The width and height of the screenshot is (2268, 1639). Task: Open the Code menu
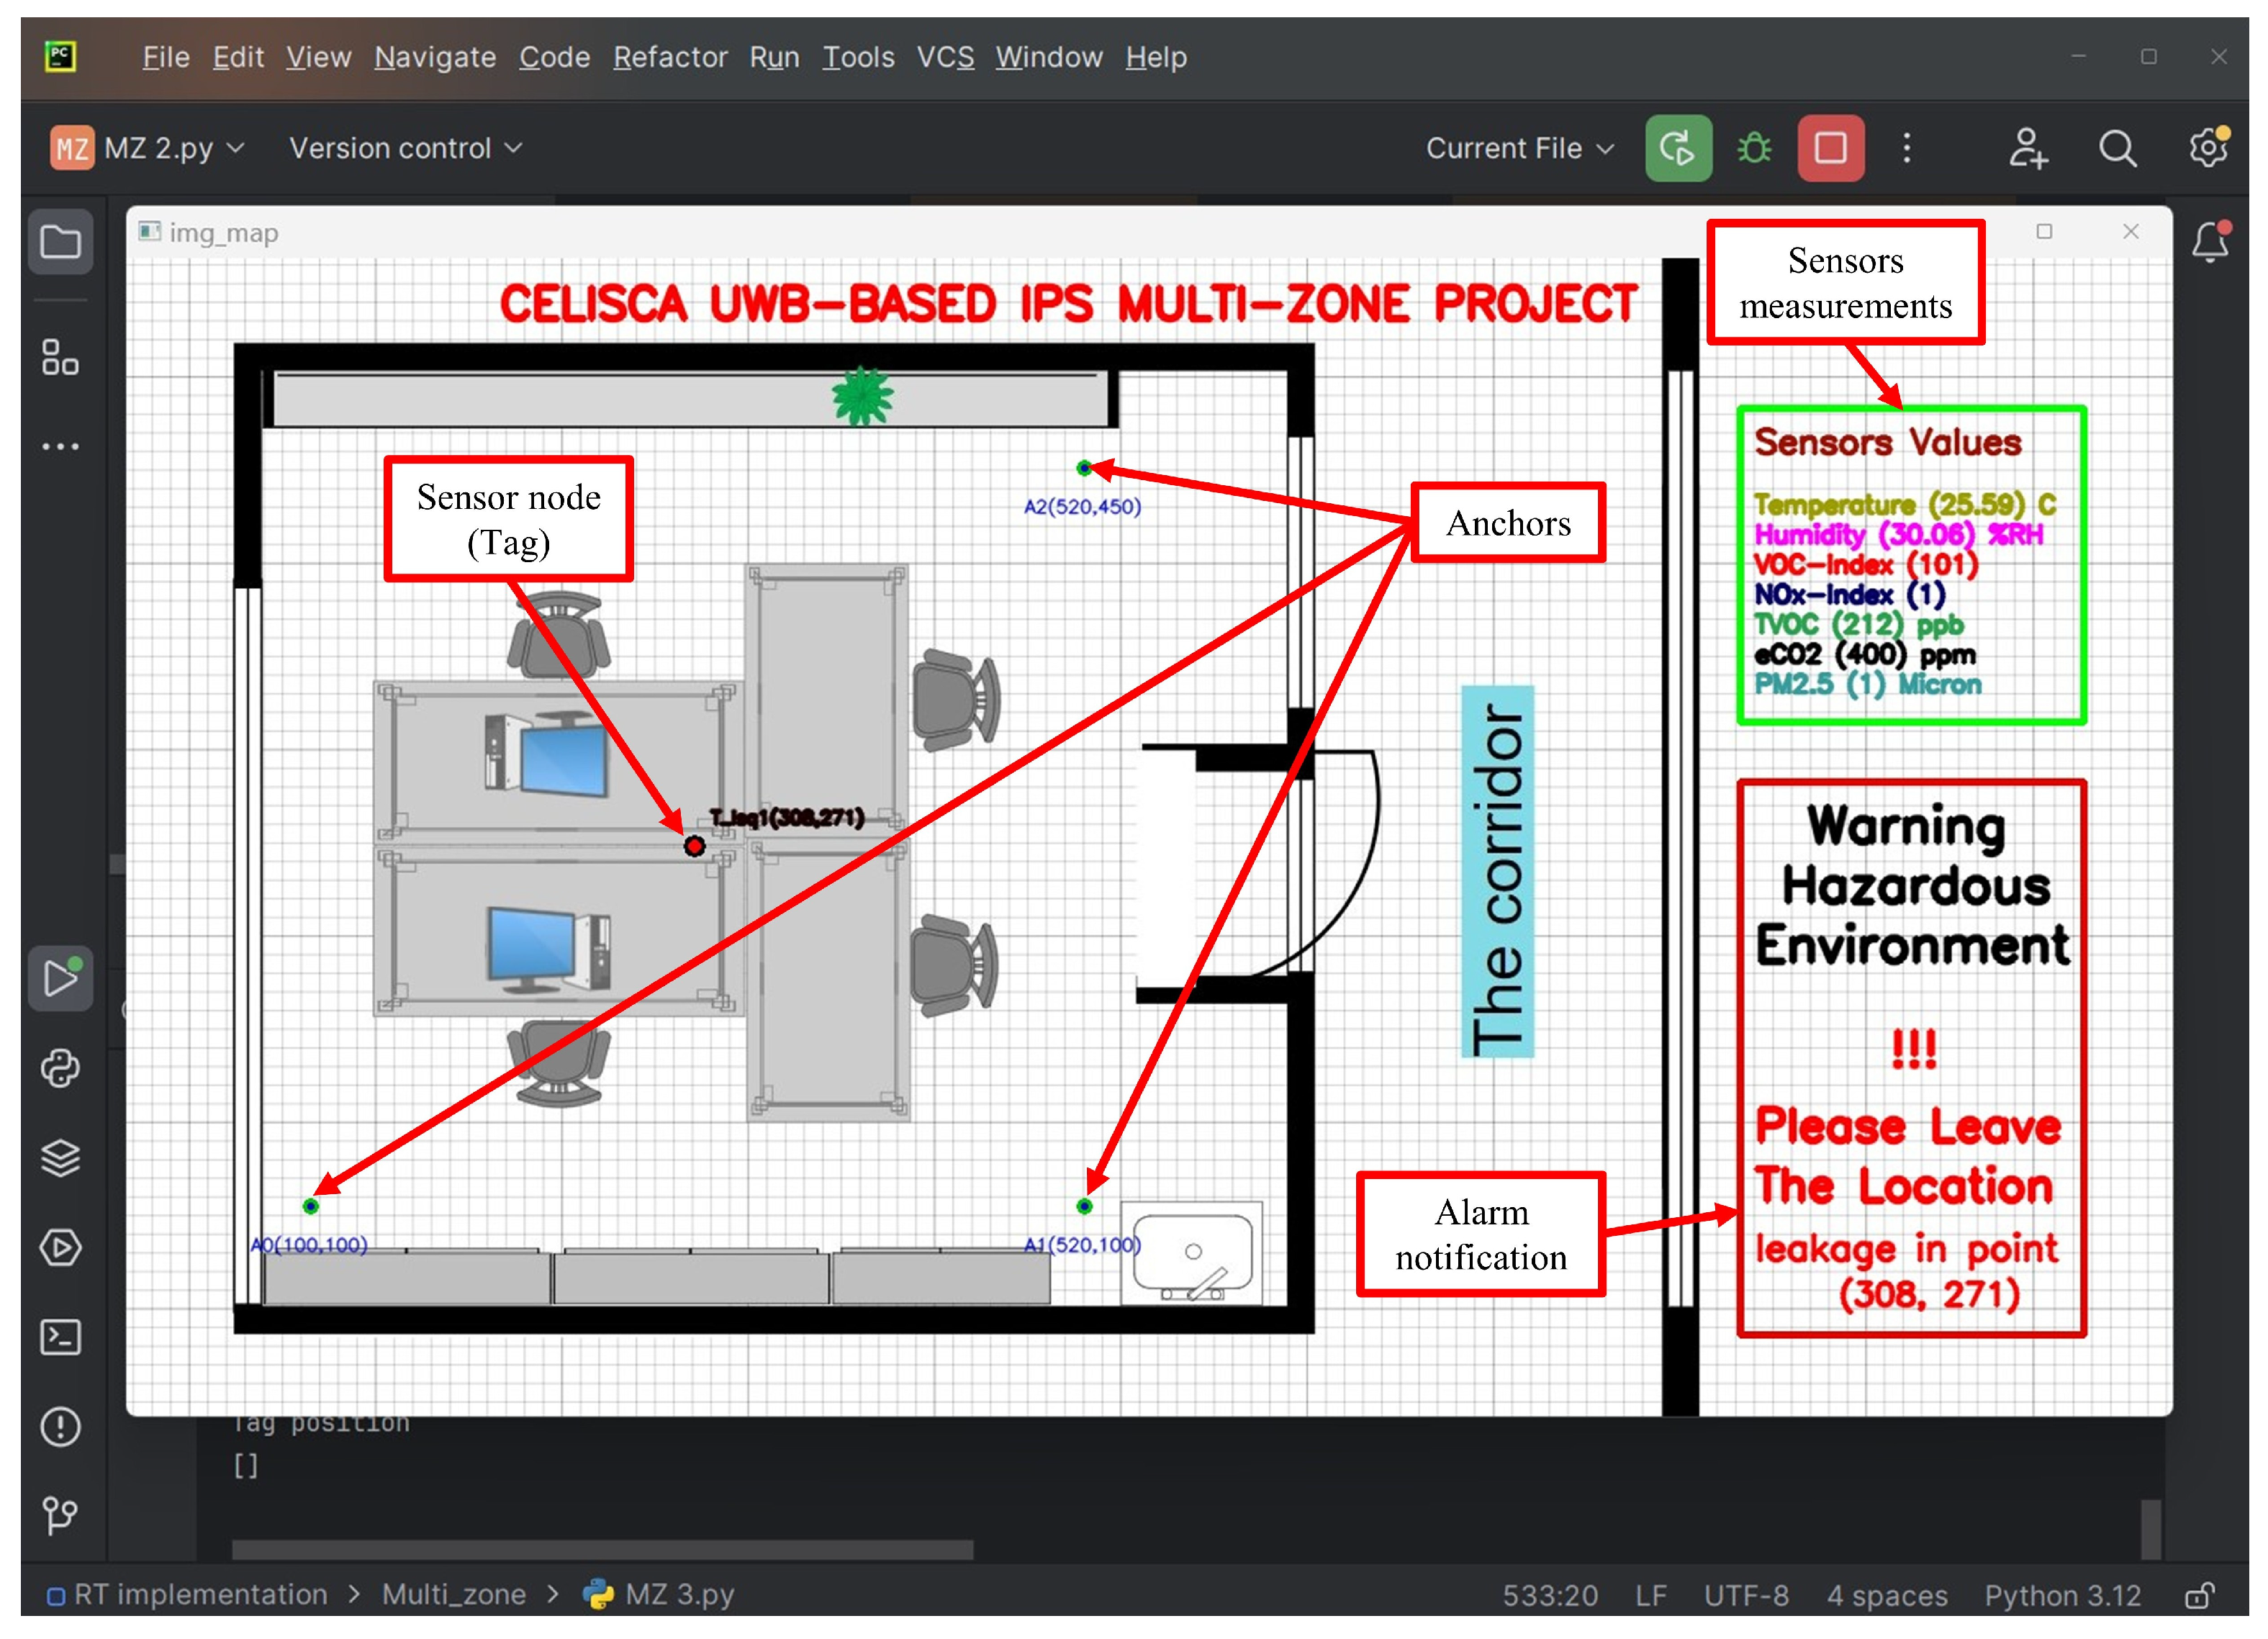point(554,57)
